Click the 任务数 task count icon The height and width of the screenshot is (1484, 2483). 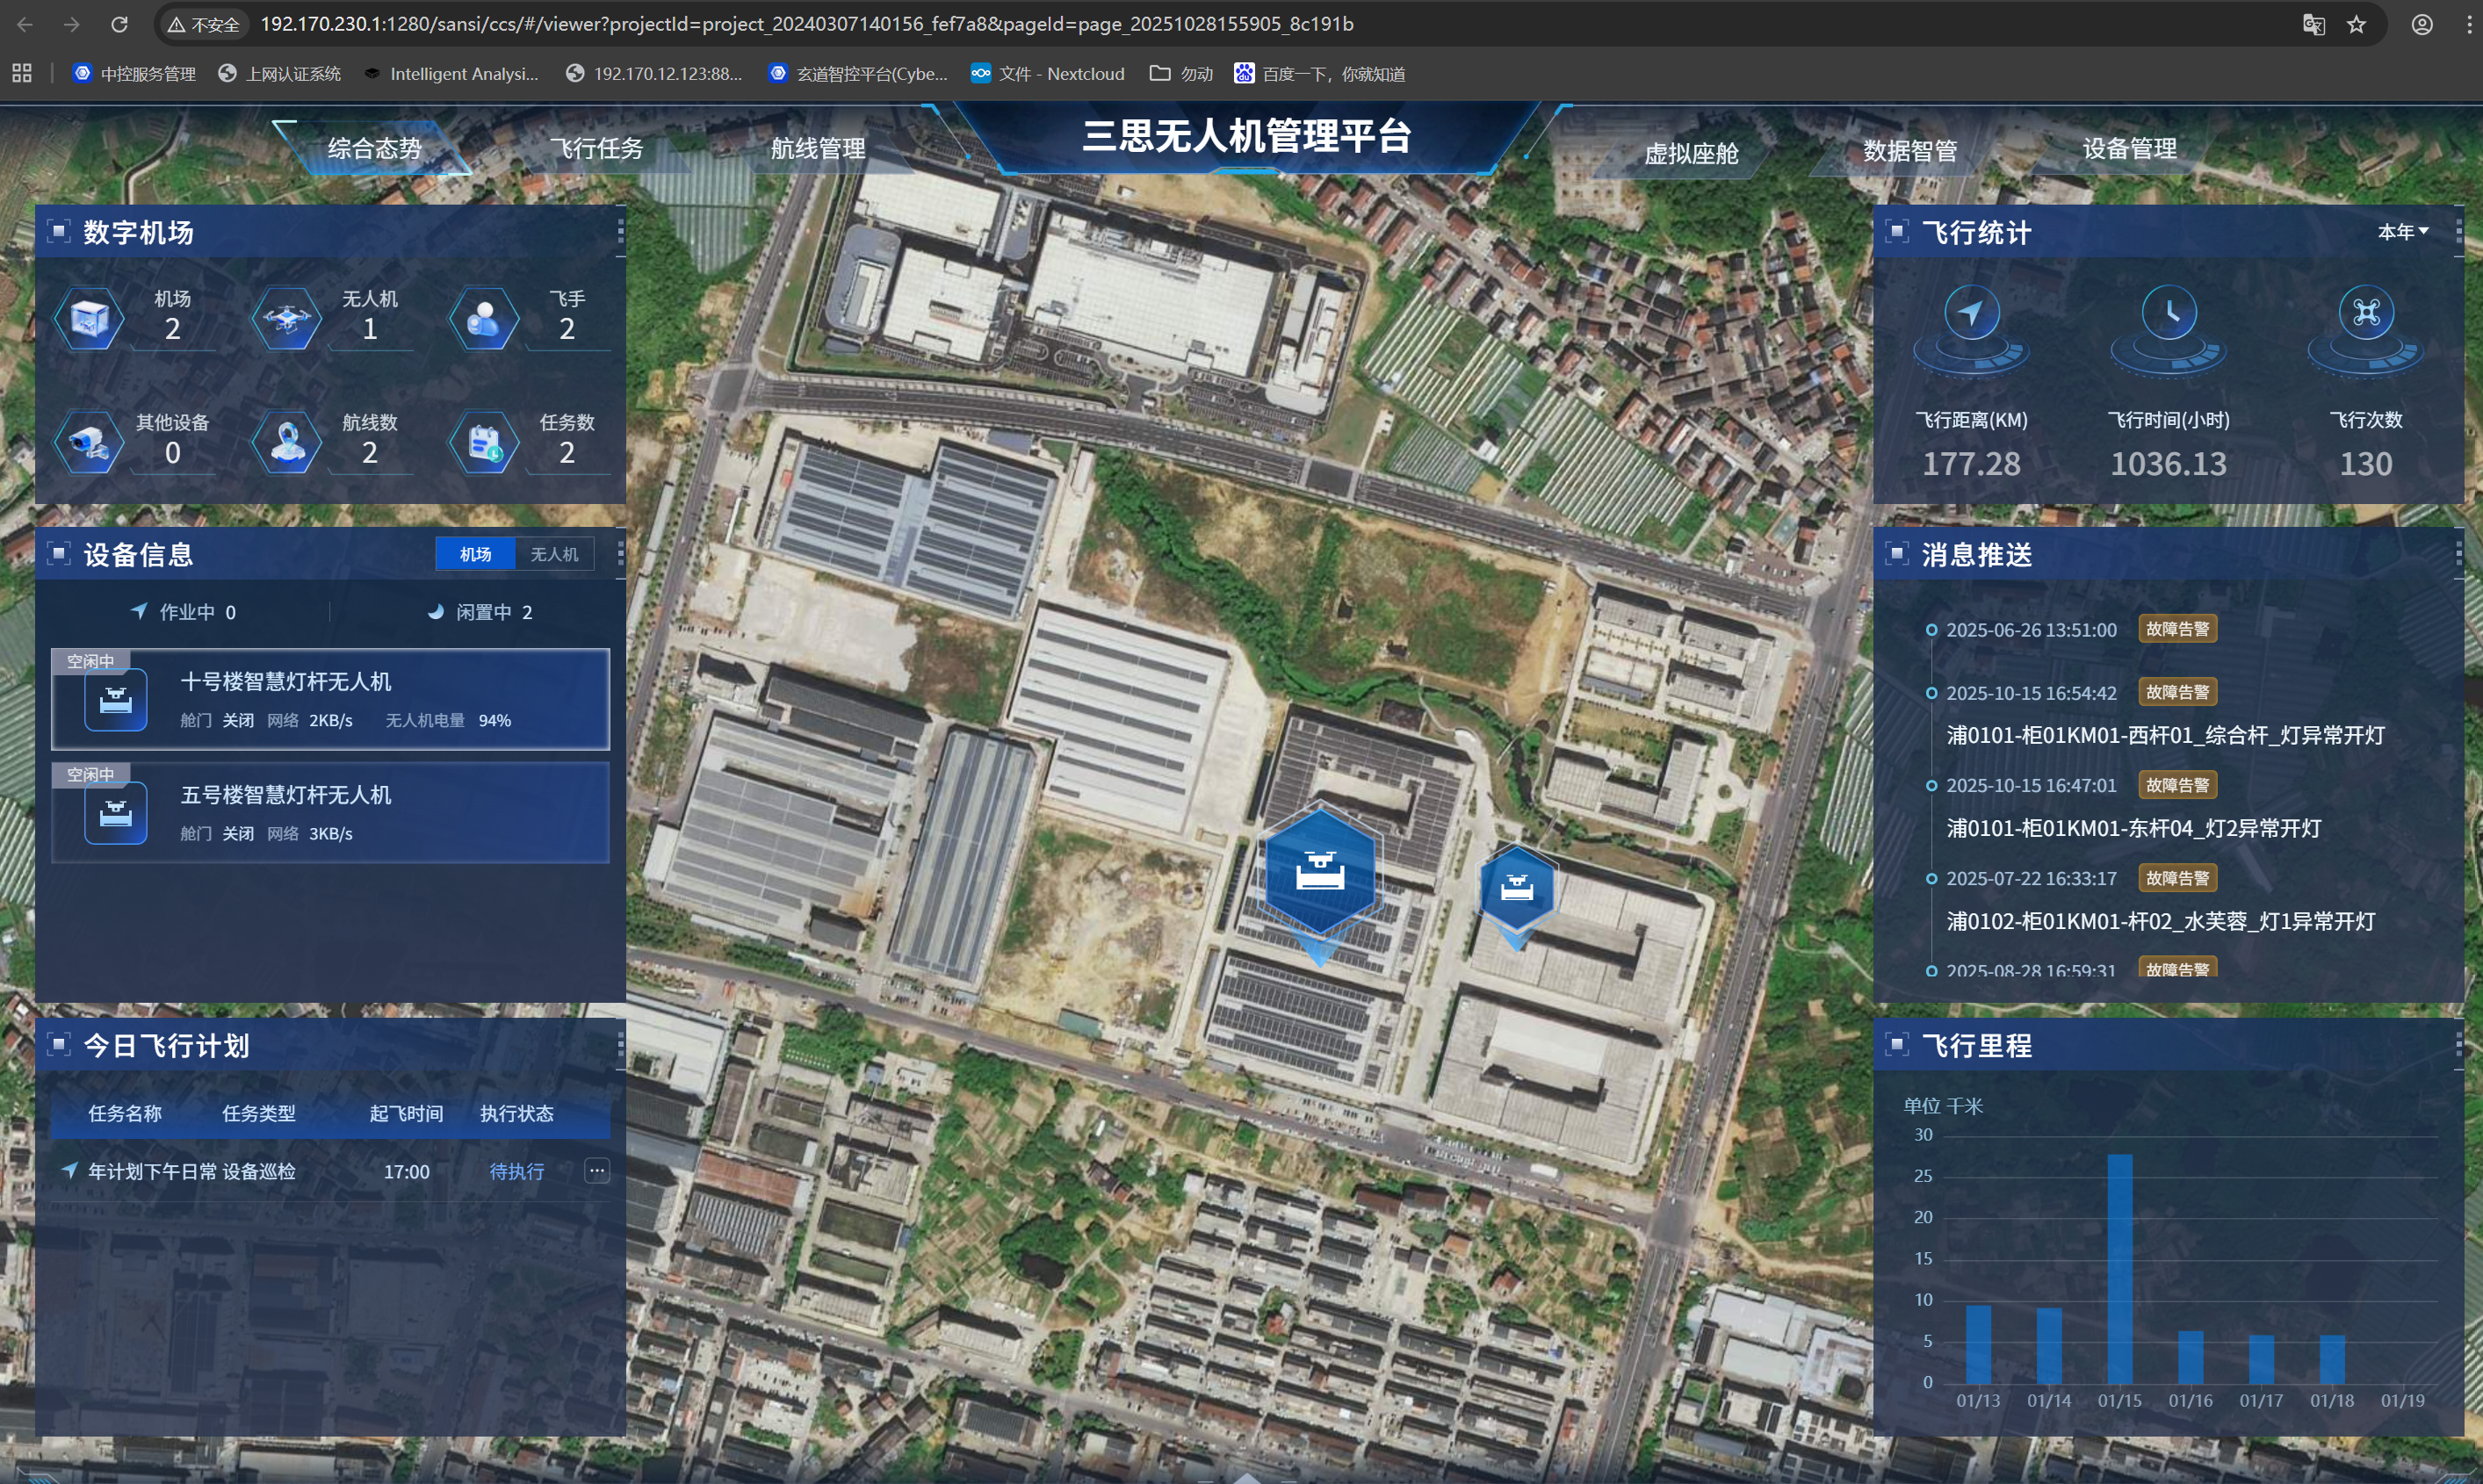pos(483,443)
